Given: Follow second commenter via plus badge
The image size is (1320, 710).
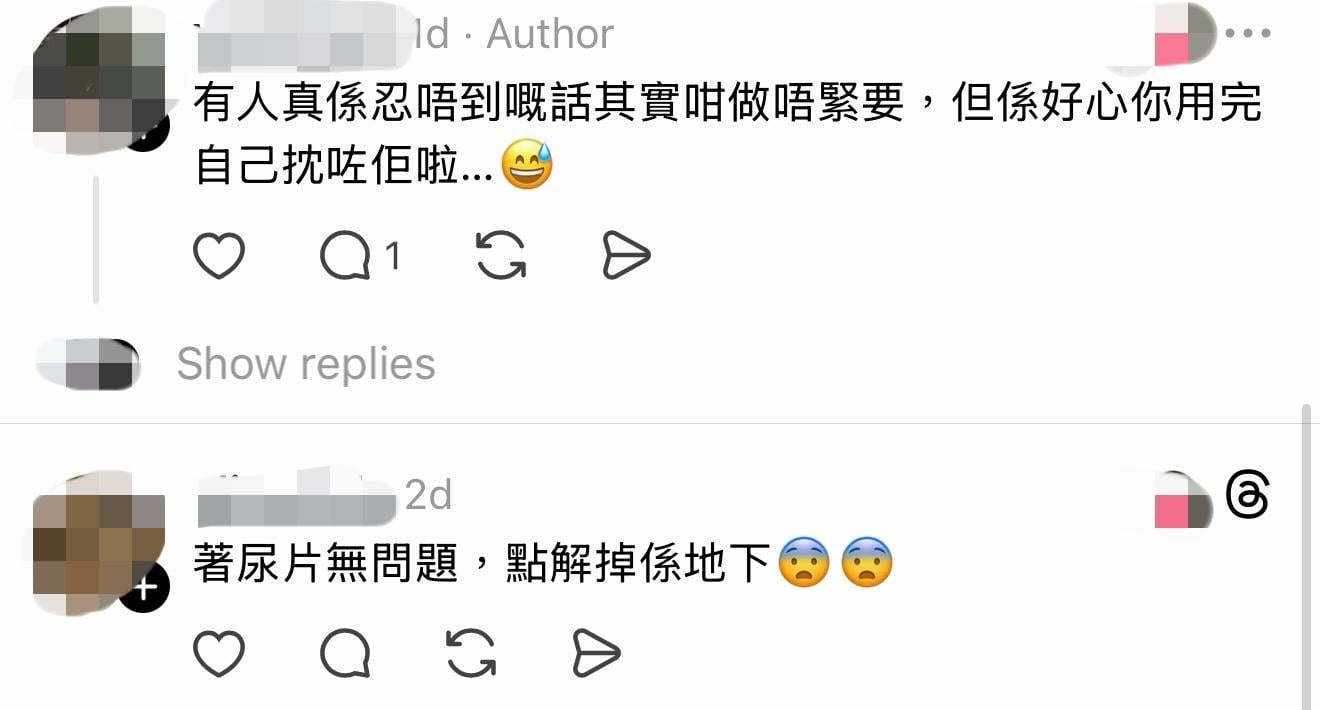Looking at the screenshot, I should [x=145, y=588].
